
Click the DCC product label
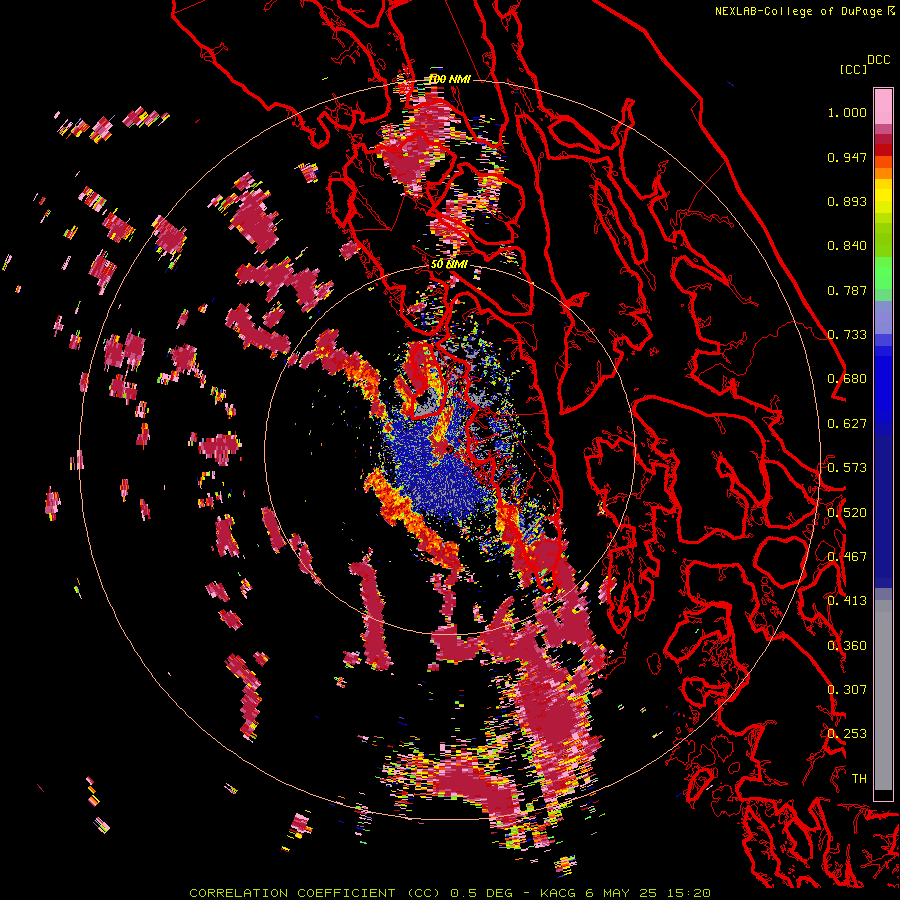point(878,60)
